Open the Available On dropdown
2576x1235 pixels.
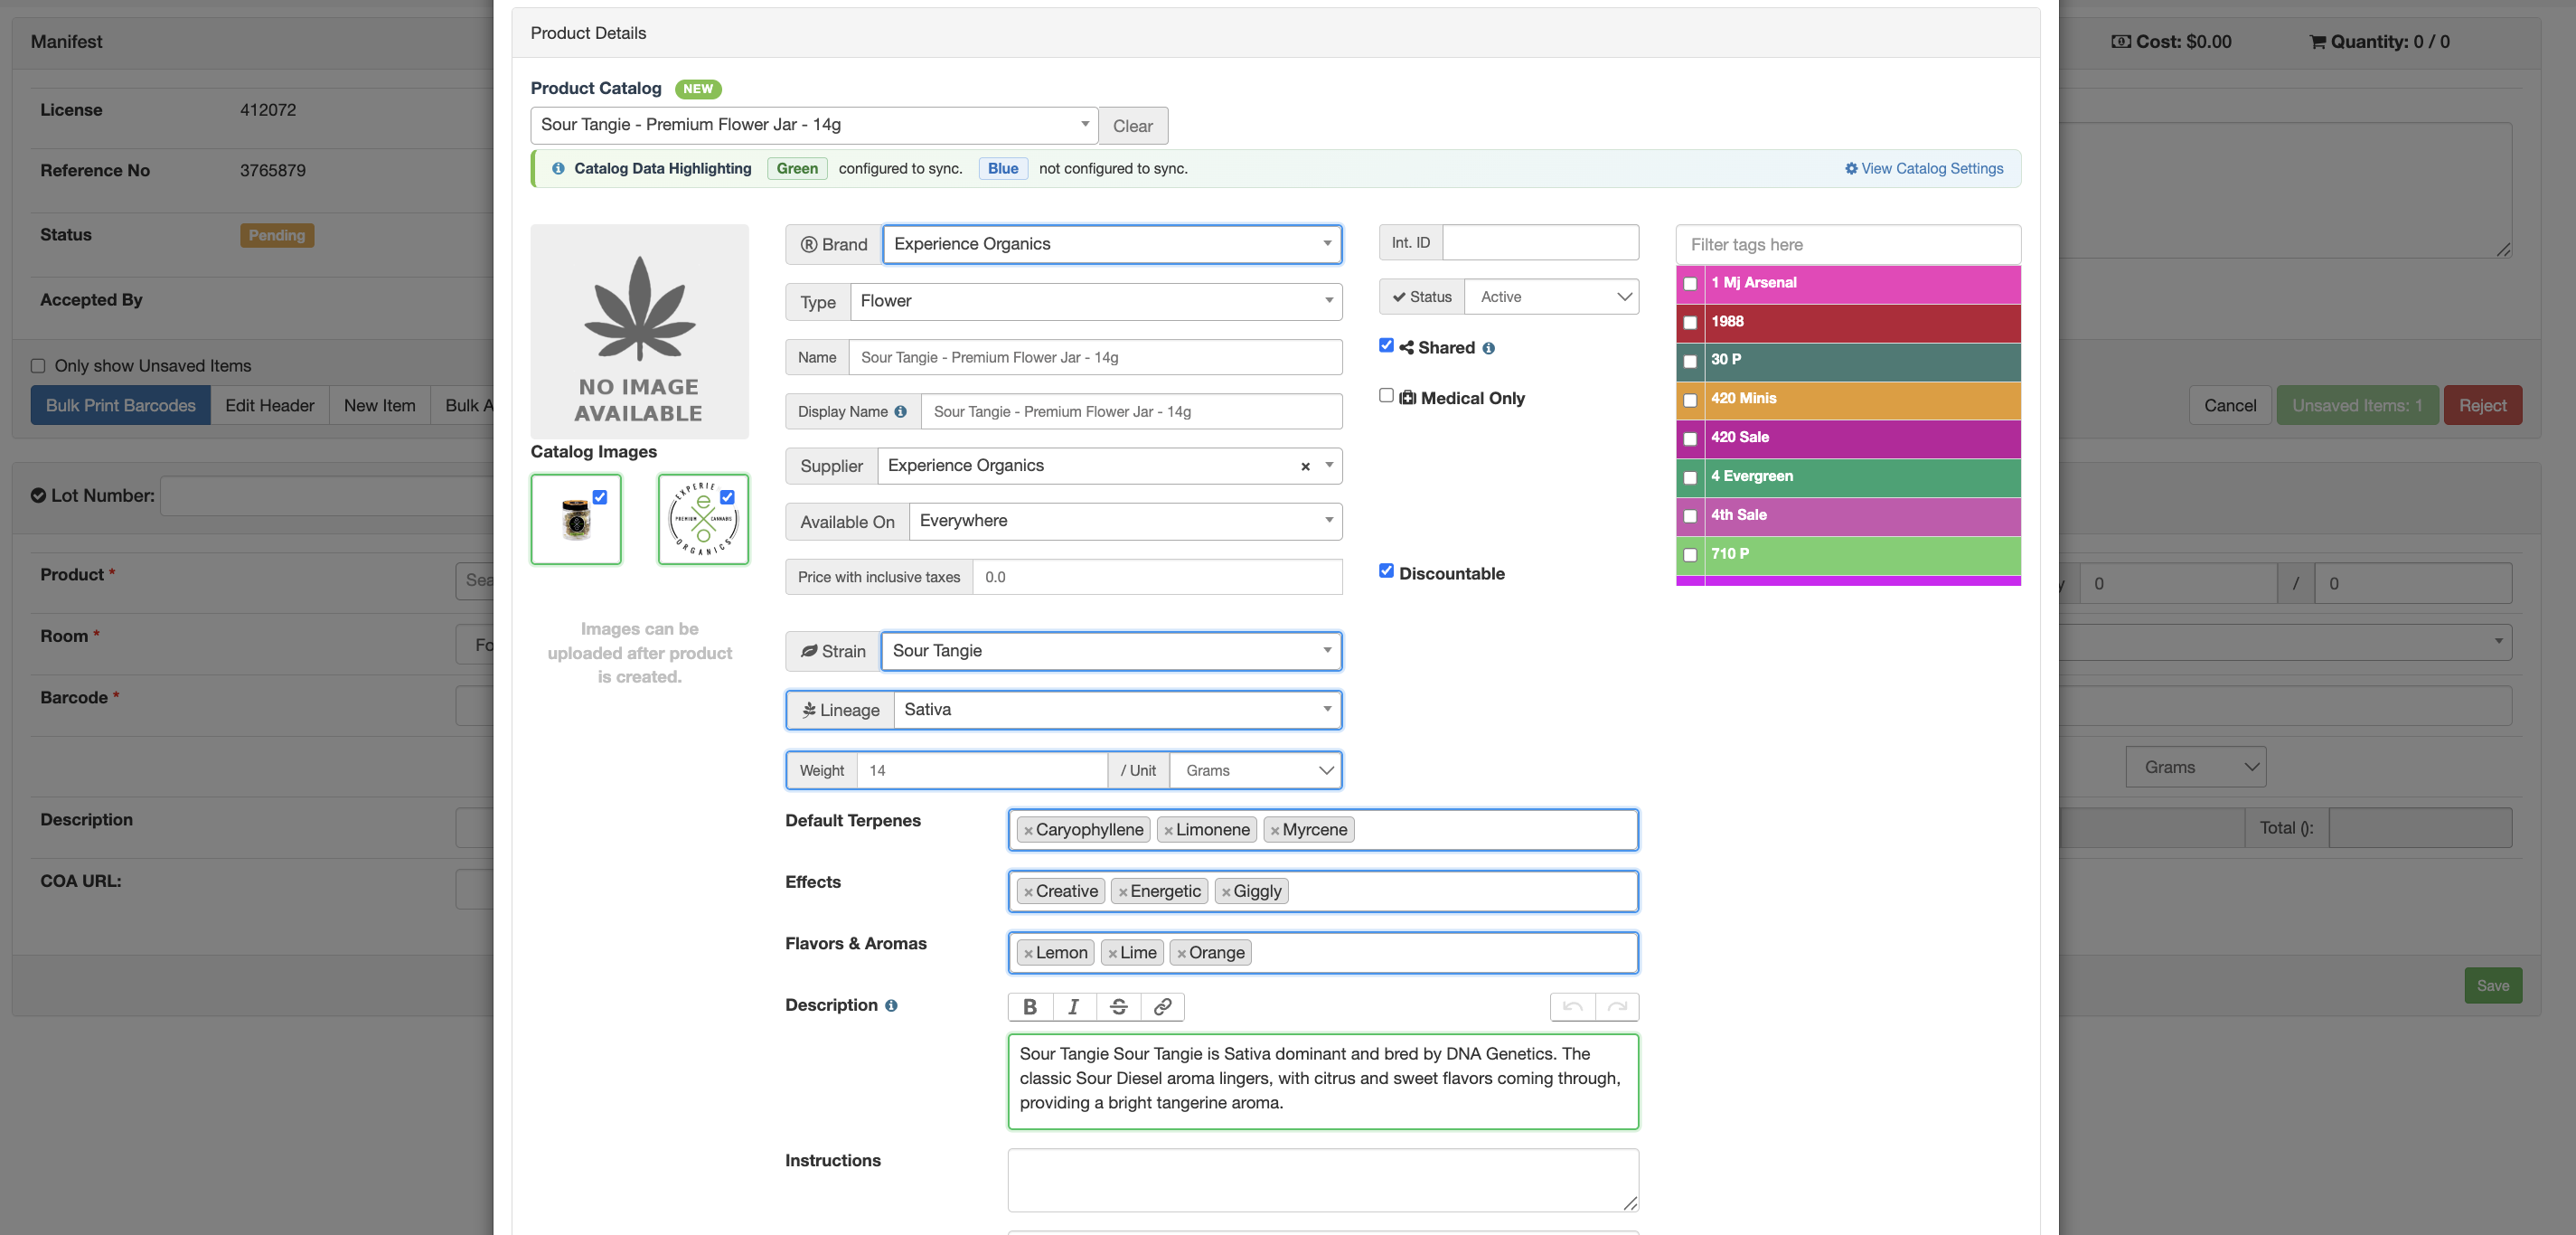[x=1125, y=521]
